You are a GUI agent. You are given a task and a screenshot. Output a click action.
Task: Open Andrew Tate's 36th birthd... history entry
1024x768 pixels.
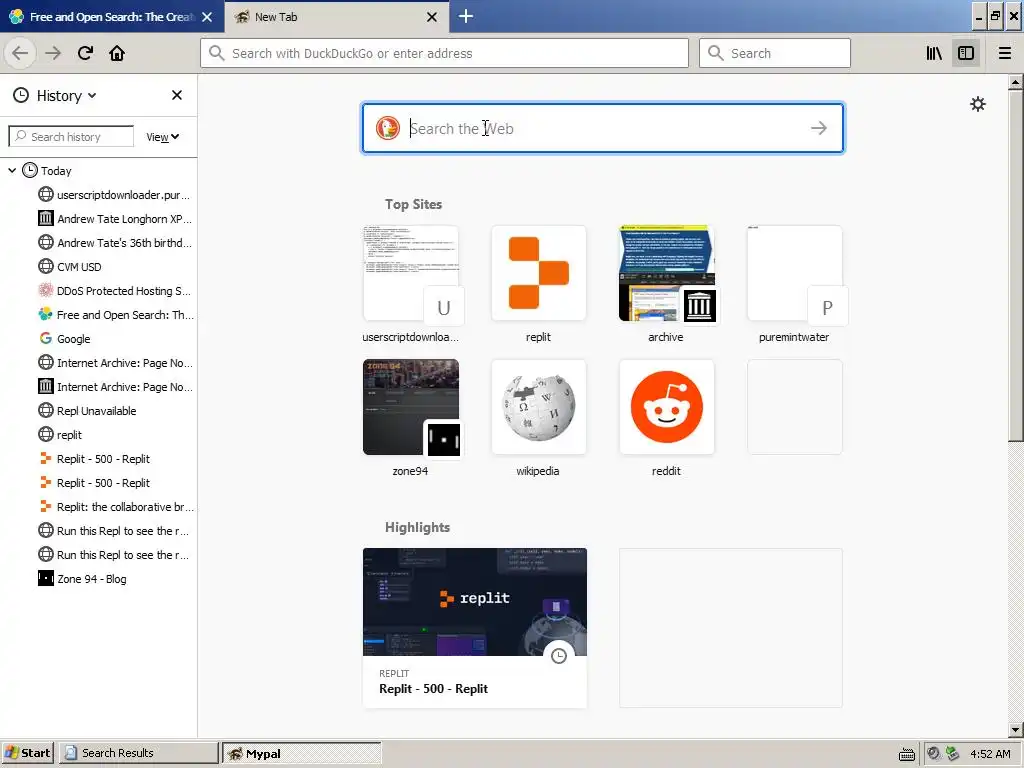115,243
